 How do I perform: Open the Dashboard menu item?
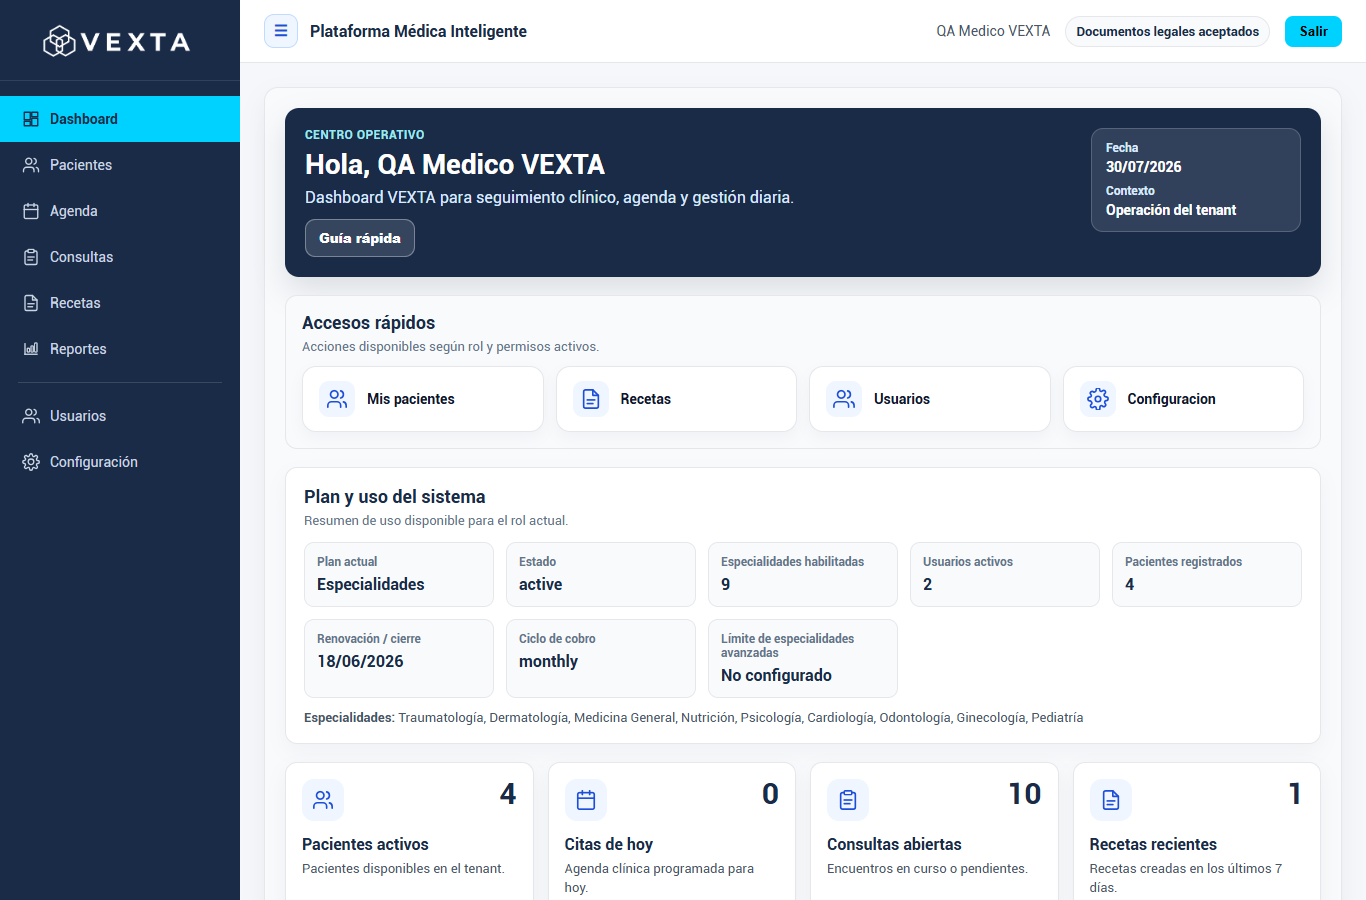tap(120, 119)
